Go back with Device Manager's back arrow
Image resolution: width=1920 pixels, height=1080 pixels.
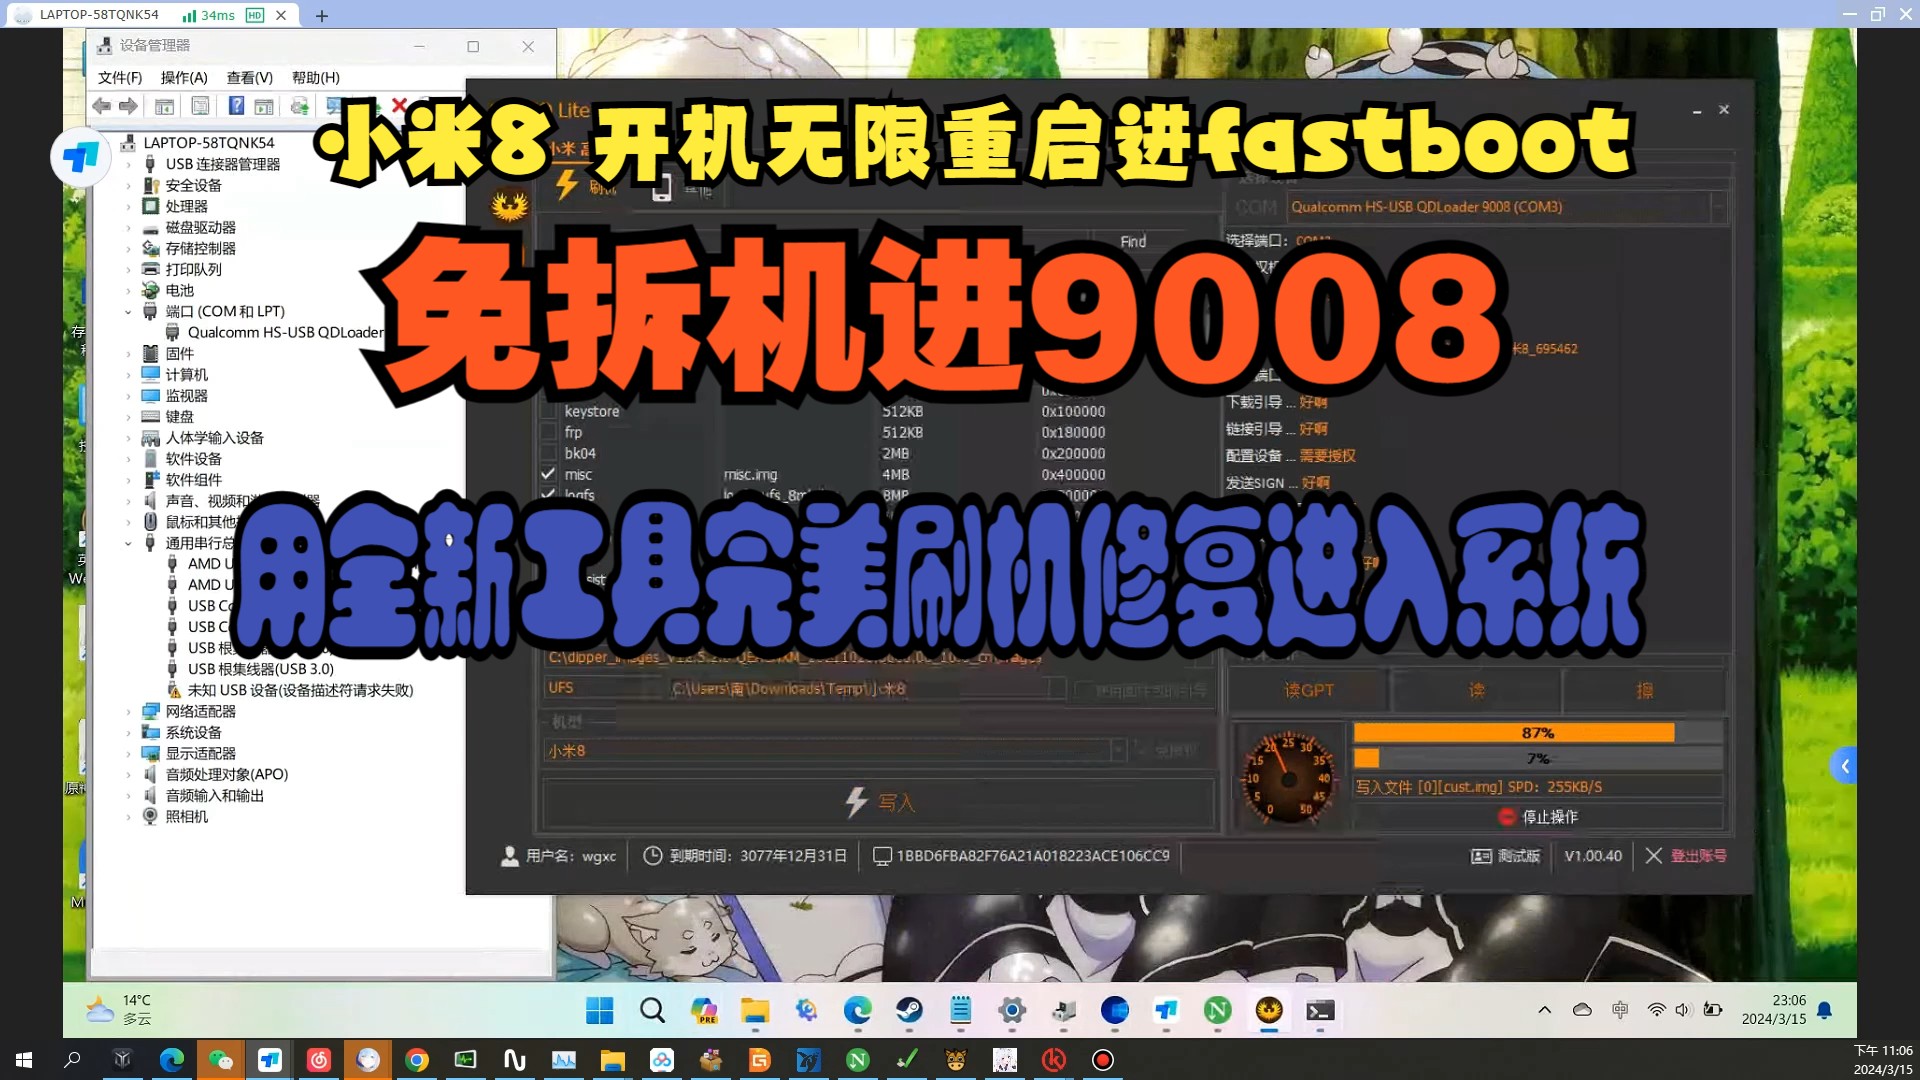coord(101,106)
